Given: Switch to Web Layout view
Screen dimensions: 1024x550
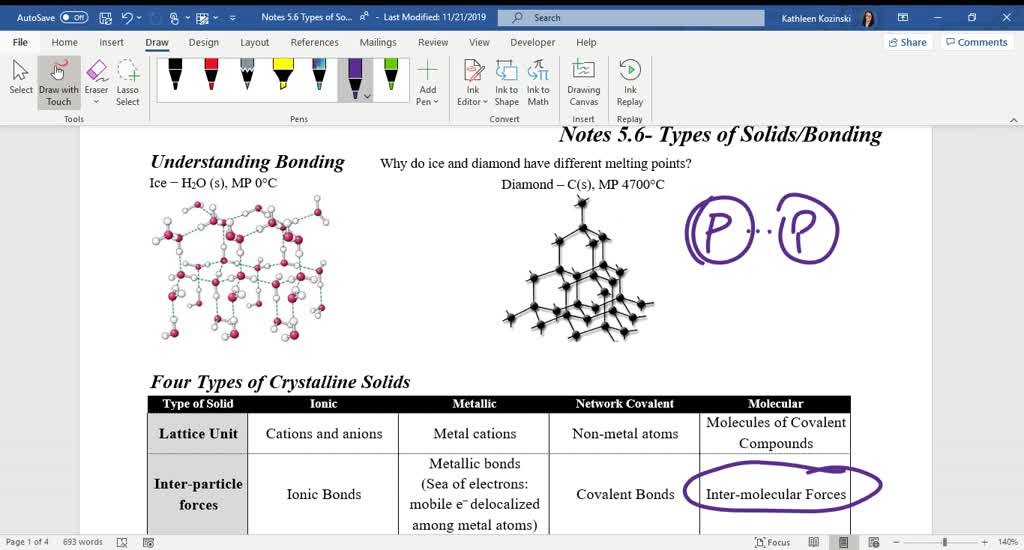Looking at the screenshot, I should point(874,542).
